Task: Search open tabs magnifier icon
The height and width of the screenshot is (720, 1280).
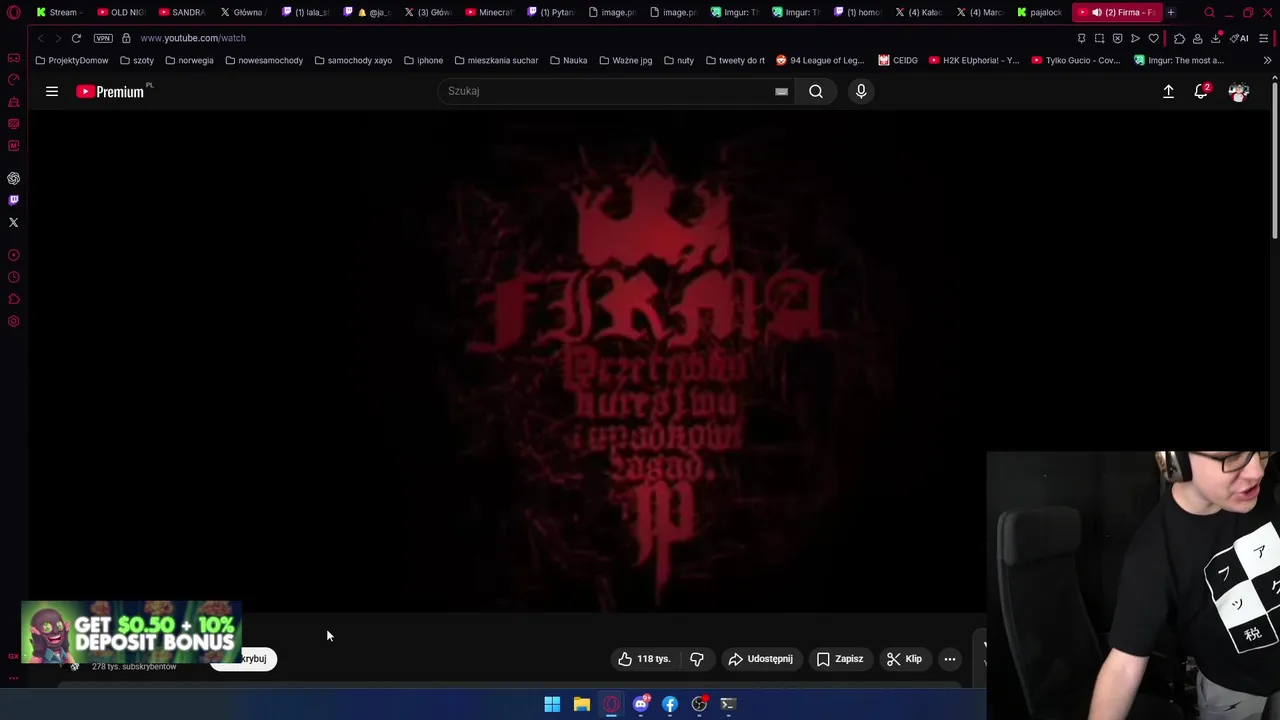Action: pos(1209,12)
